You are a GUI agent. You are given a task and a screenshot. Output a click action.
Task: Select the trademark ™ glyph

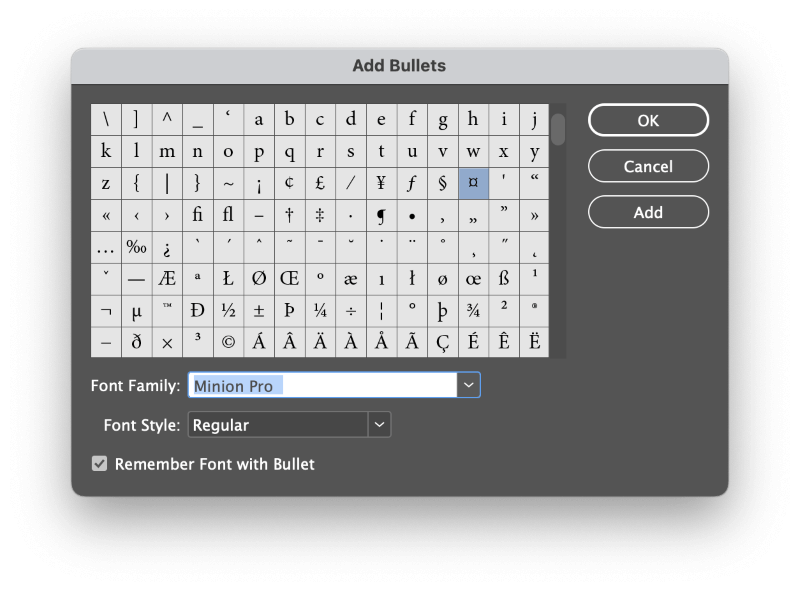(x=166, y=310)
